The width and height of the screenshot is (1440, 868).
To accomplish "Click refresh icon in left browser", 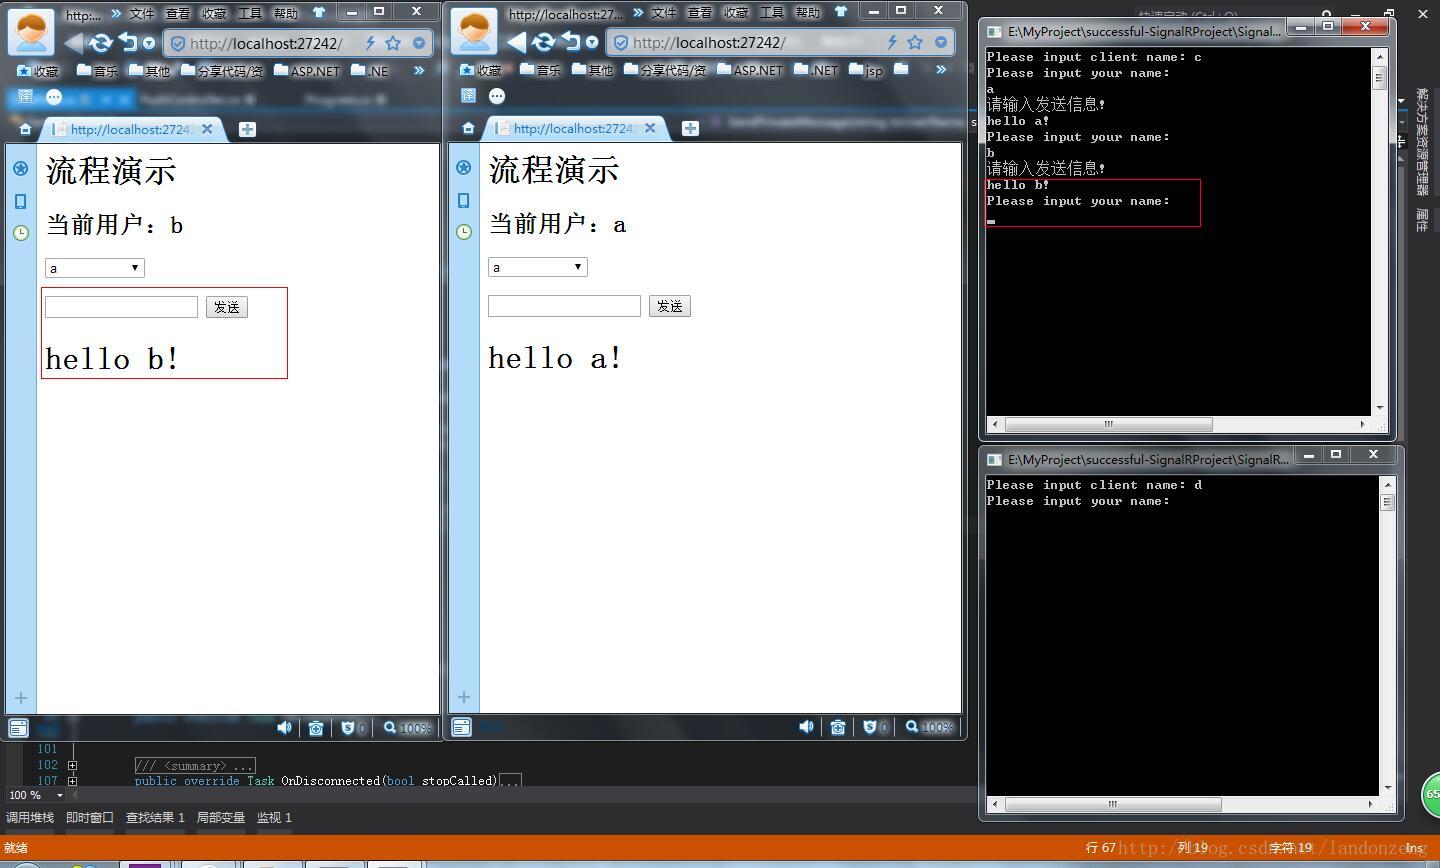I will [100, 43].
